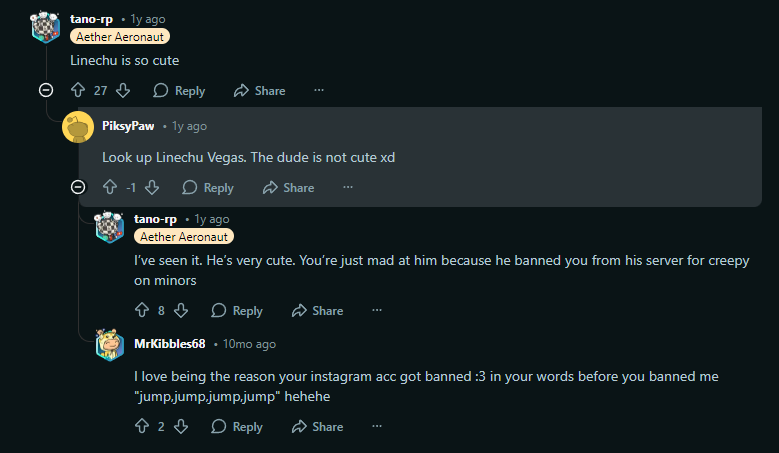Viewport: 779px width, 453px height.
Task: Share the 'Linechu is so cute' comment
Action: pos(259,91)
